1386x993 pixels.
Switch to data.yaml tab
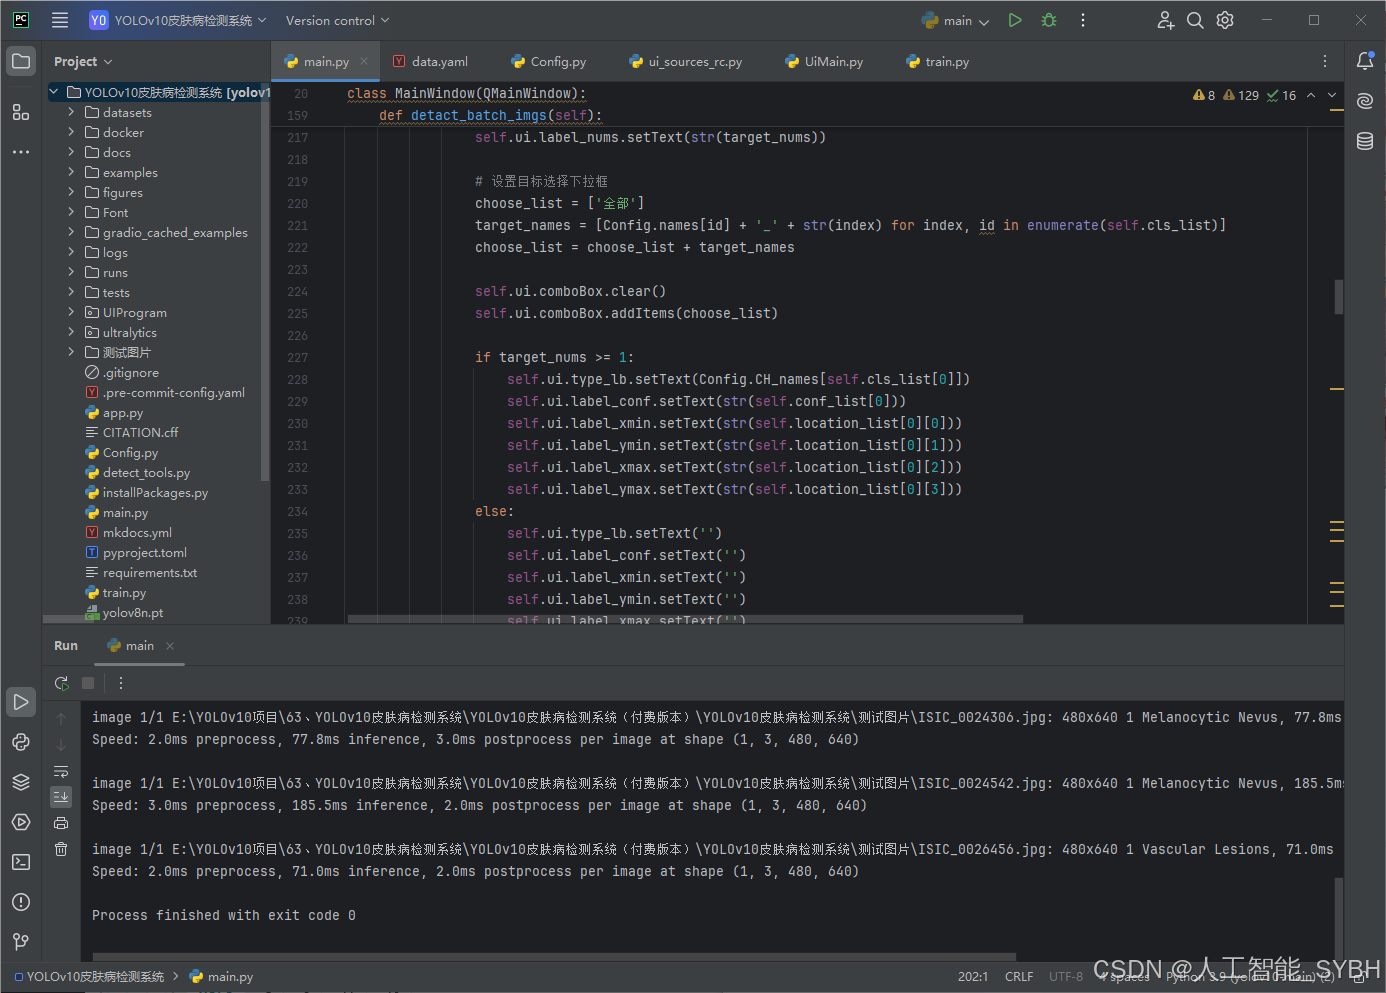click(x=430, y=61)
